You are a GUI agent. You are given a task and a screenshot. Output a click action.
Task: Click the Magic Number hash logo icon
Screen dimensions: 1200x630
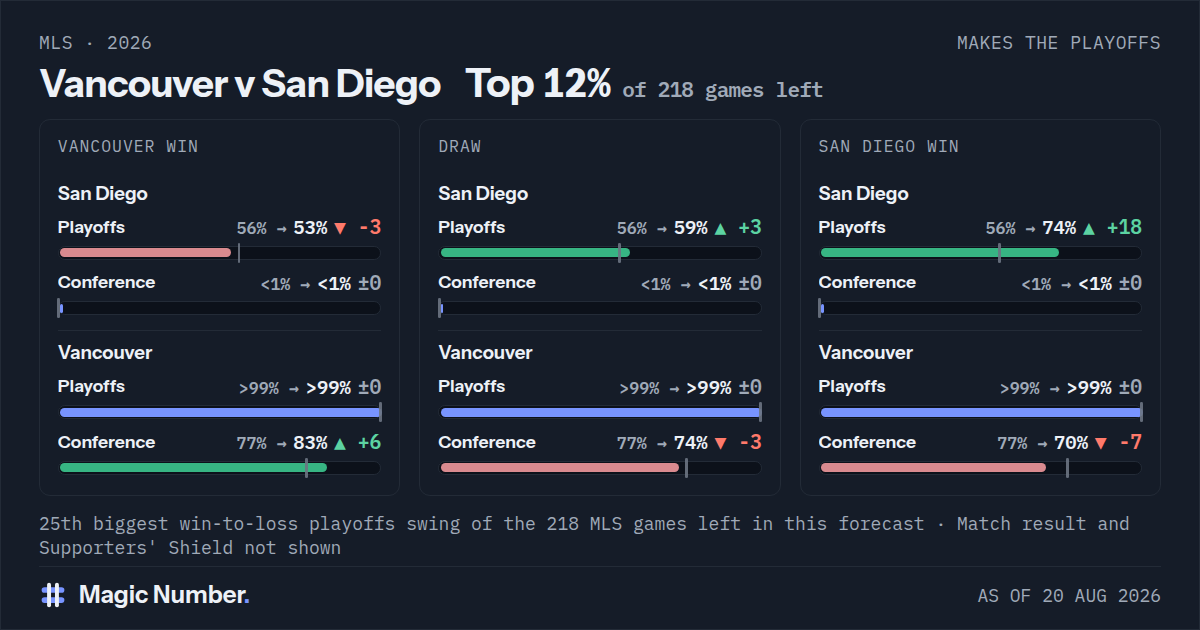(x=53, y=595)
